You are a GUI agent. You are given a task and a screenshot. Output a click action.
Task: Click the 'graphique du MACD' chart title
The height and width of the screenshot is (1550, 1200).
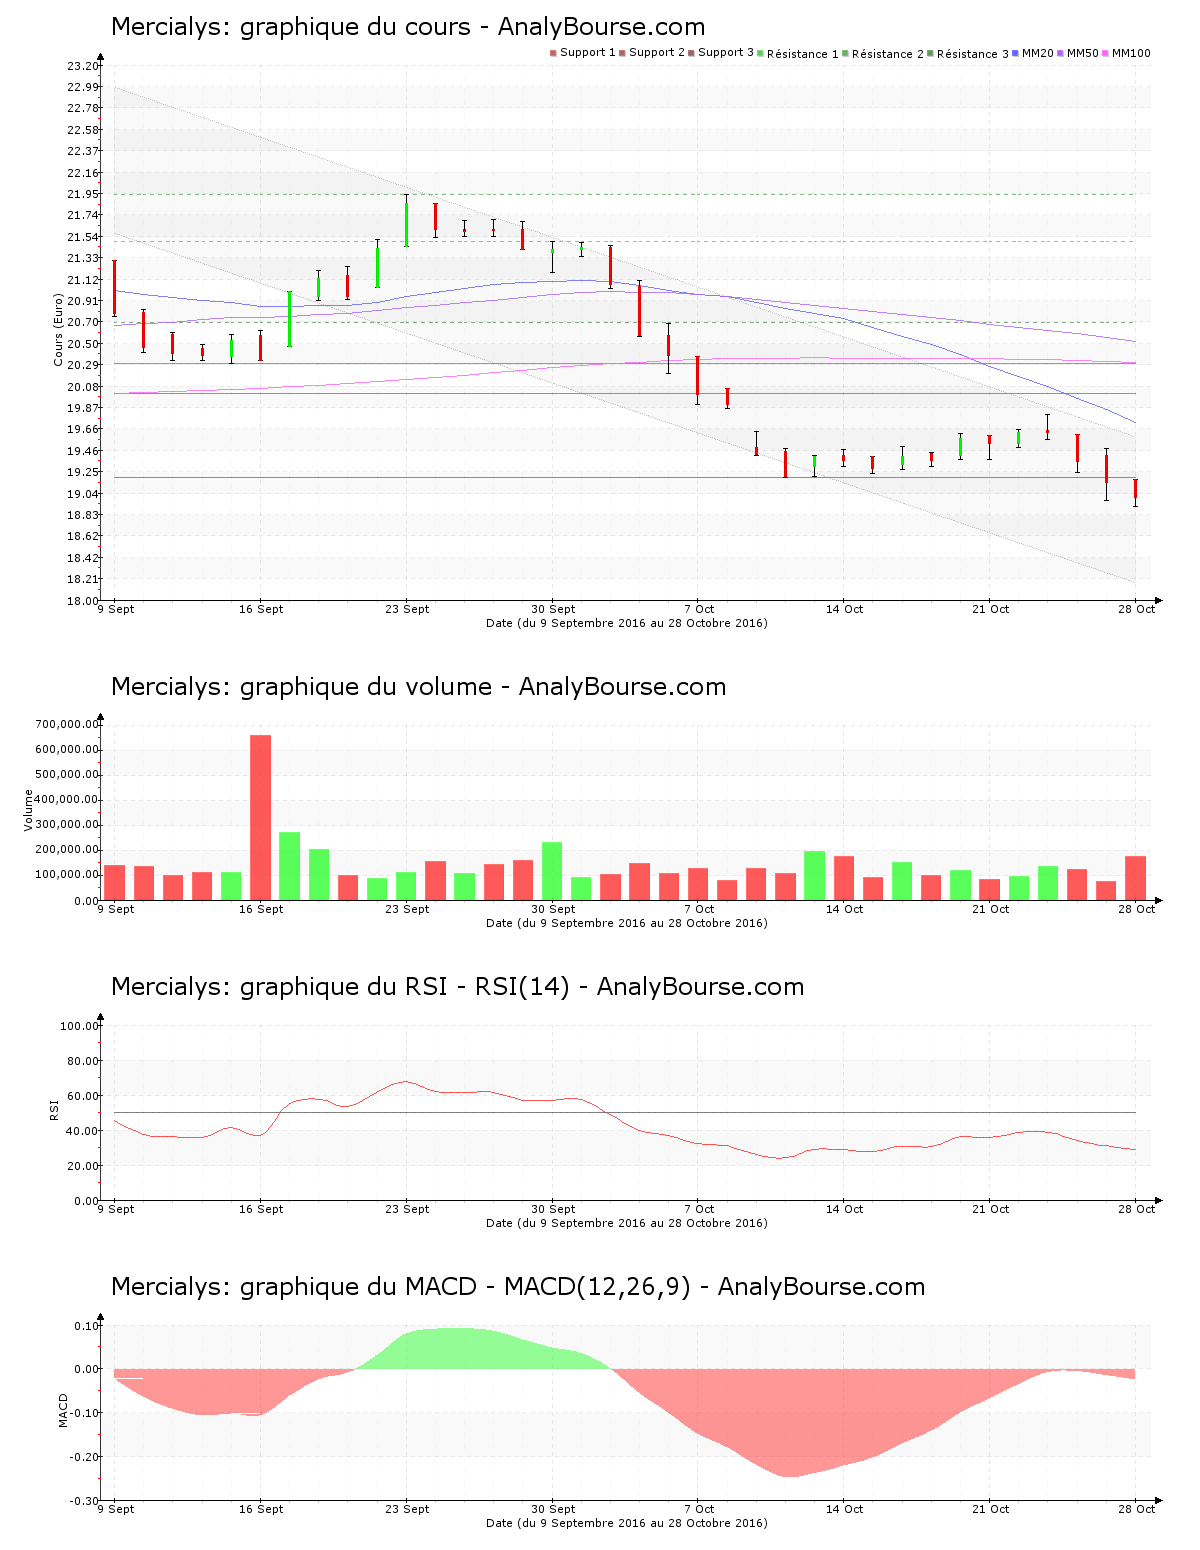coord(518,1287)
